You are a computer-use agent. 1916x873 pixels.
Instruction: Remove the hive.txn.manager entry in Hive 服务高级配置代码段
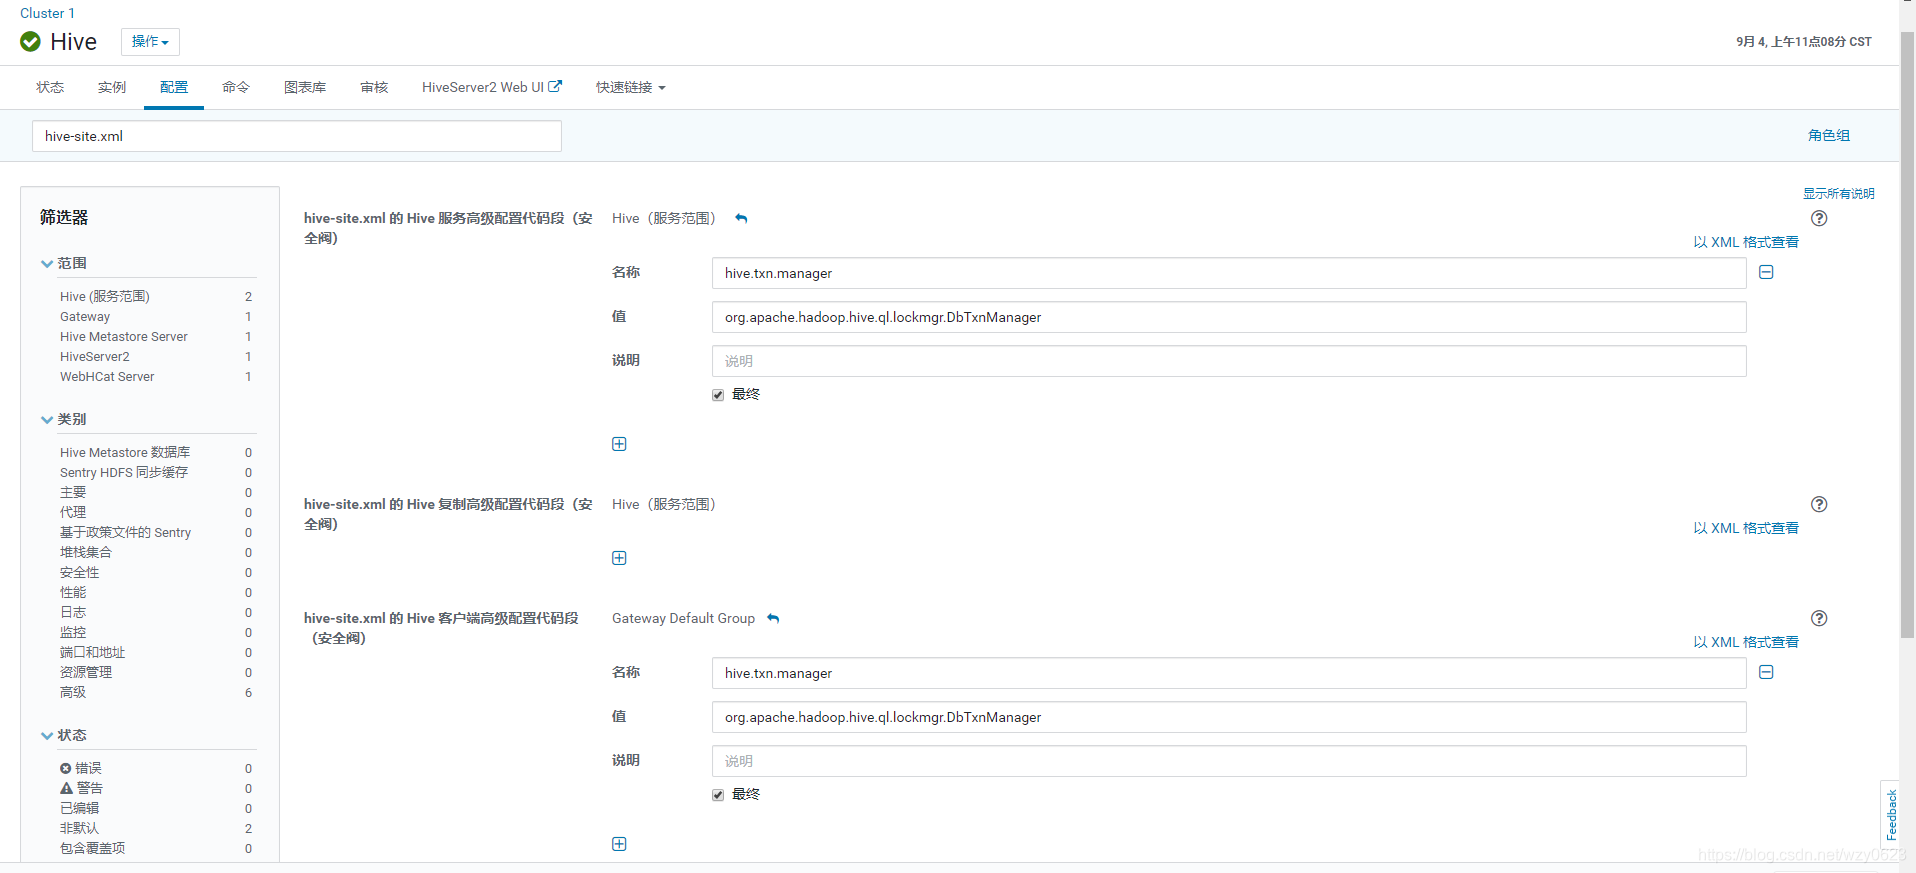[1766, 272]
